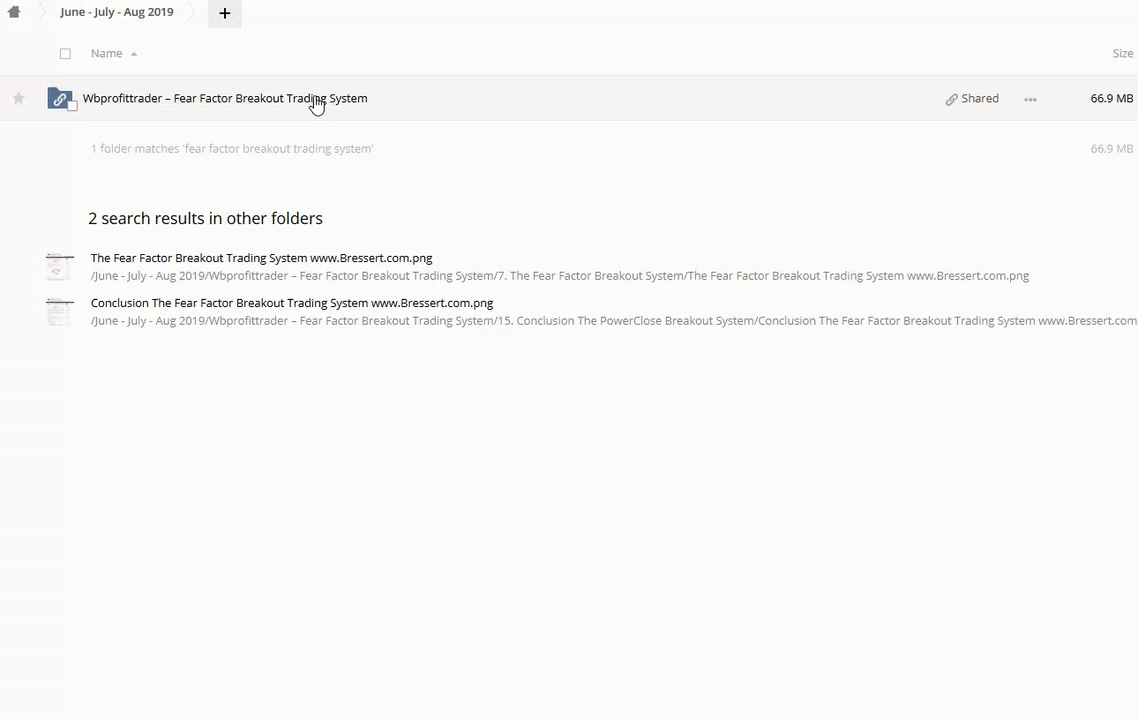This screenshot has height=720, width=1138.
Task: Favorite the Wbprofittrader folder with star
Action: (x=18, y=98)
